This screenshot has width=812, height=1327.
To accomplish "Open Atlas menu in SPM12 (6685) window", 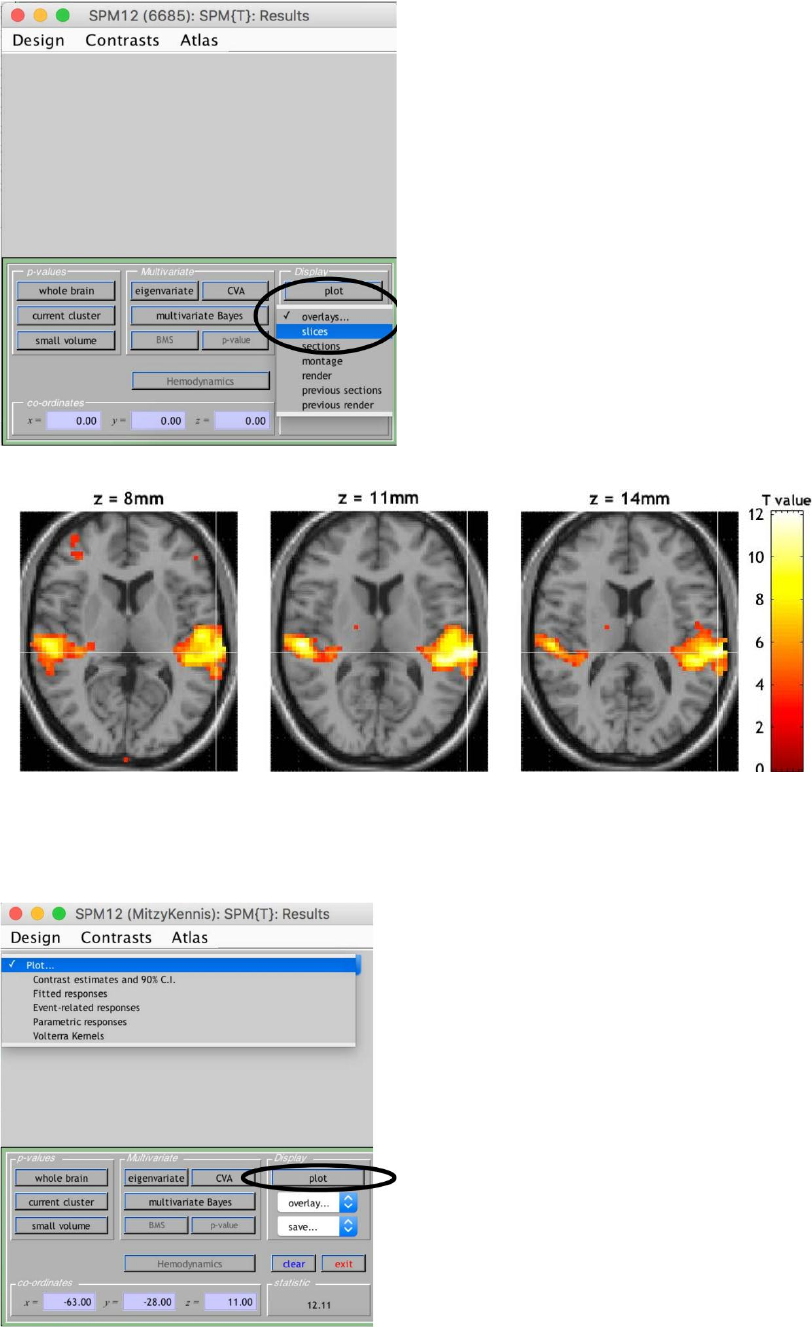I will pos(199,41).
